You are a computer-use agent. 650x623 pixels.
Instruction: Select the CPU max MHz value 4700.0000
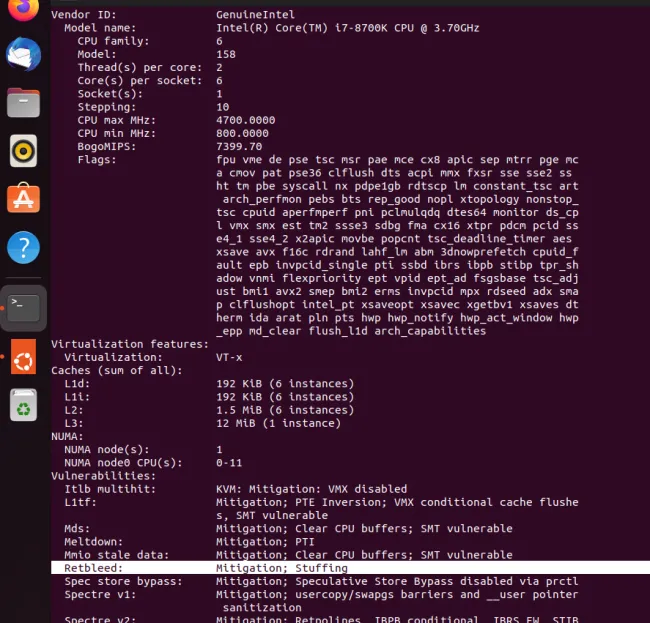click(245, 120)
